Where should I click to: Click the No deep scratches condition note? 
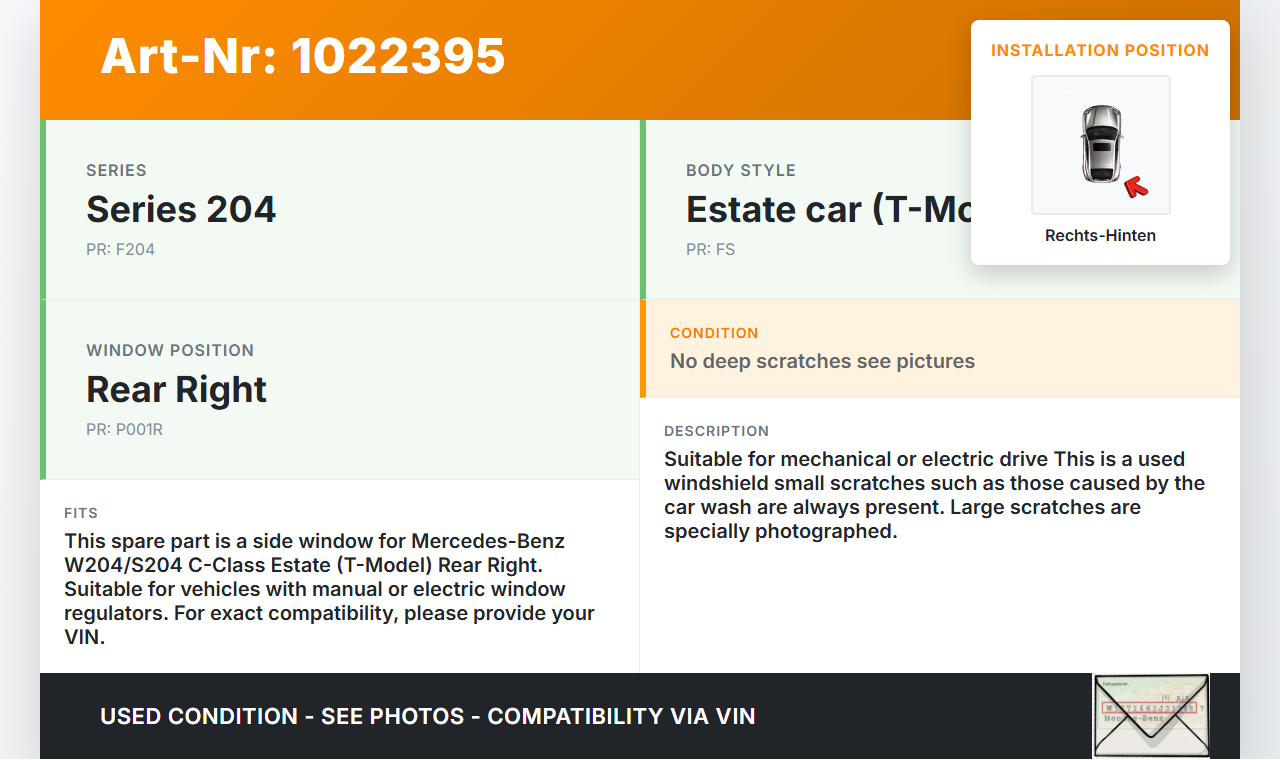point(822,362)
